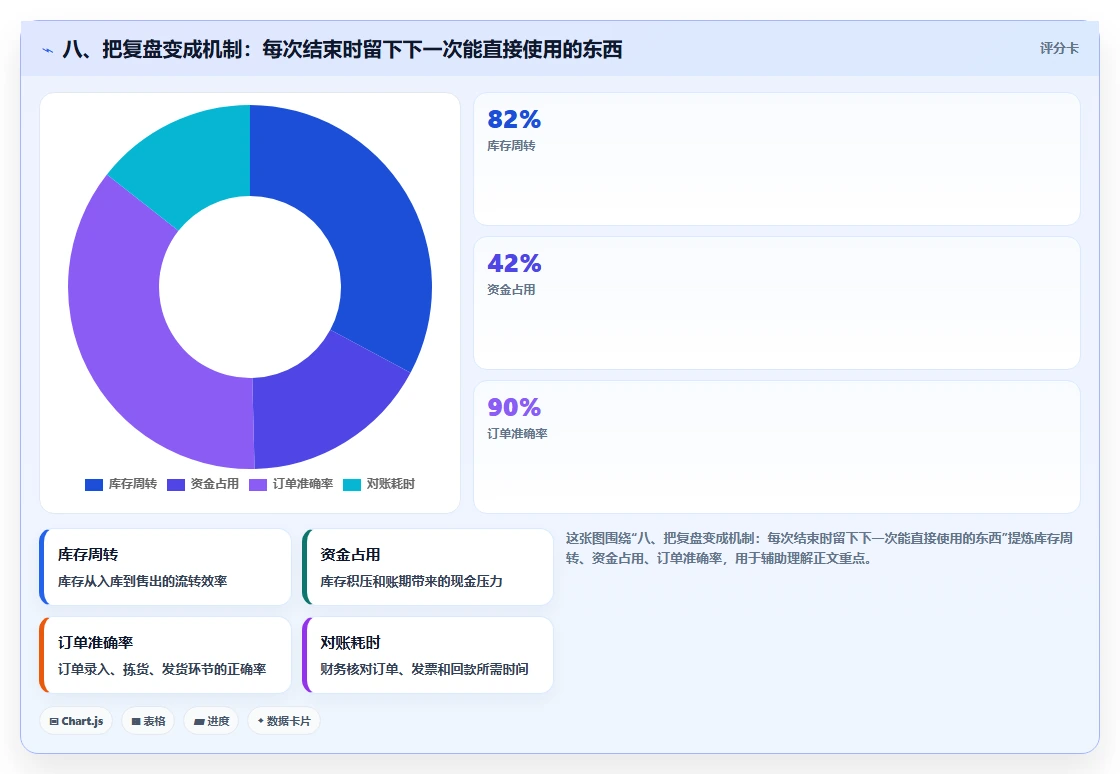Click the Chart.js tag chip
Screen dimensions: 1120x774
tap(76, 721)
